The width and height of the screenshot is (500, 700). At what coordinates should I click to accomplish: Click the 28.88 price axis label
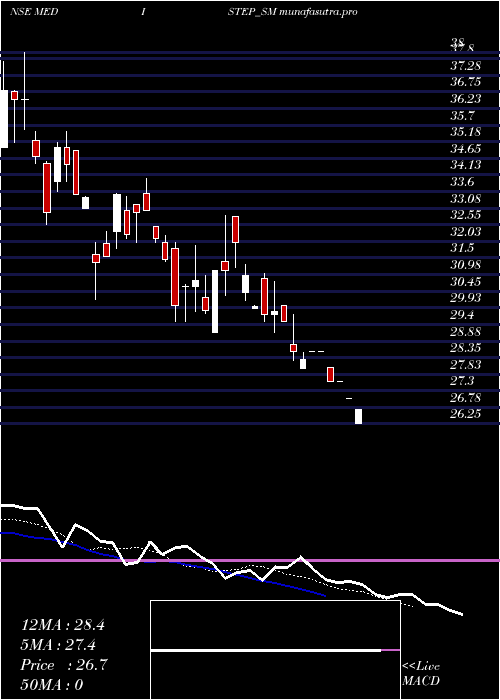[x=465, y=331]
